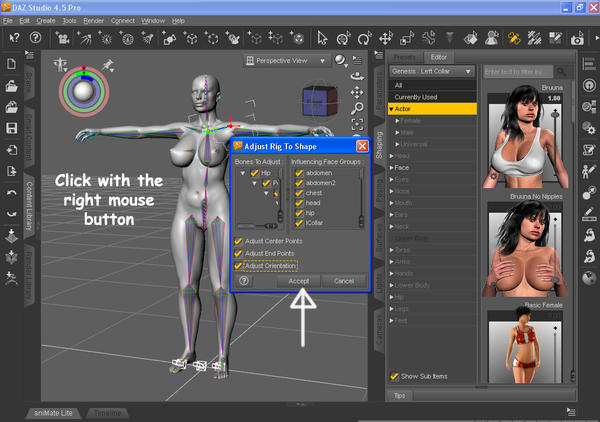Activate the Scale tool in toolbar

pyautogui.click(x=407, y=38)
